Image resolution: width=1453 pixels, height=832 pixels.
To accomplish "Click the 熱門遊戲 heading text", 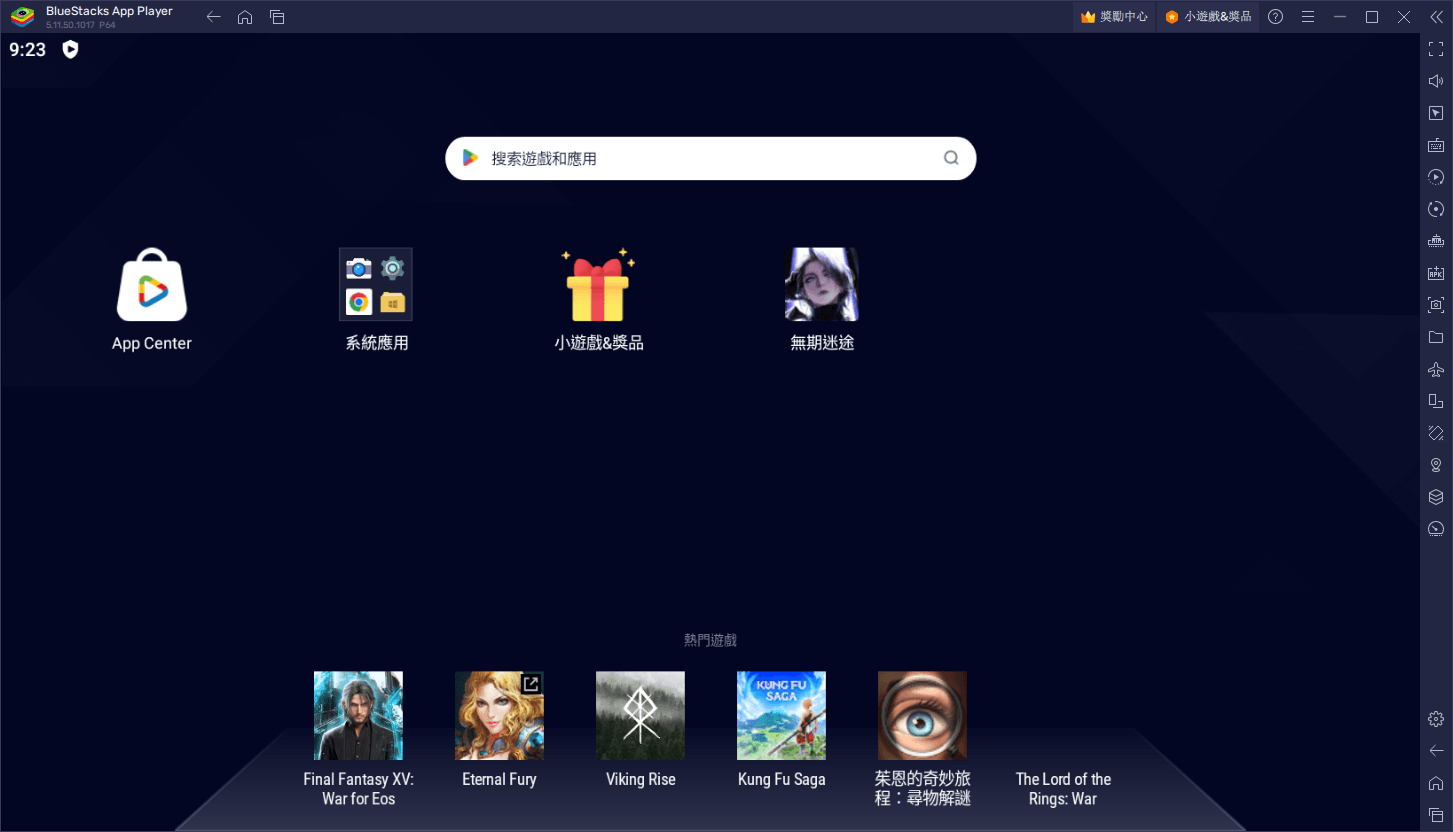I will tap(710, 640).
